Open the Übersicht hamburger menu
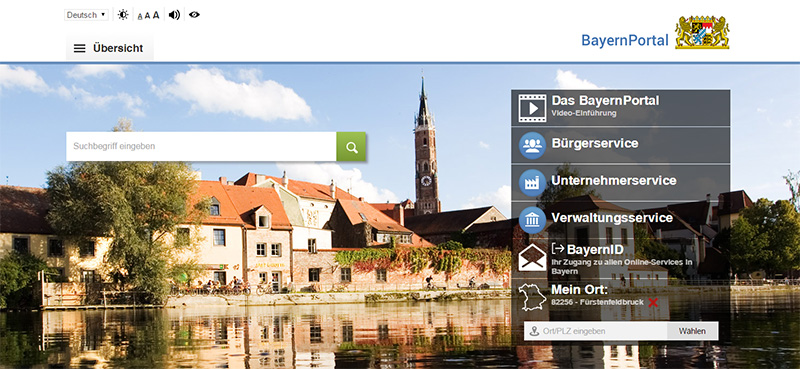The width and height of the screenshot is (800, 369). (109, 48)
